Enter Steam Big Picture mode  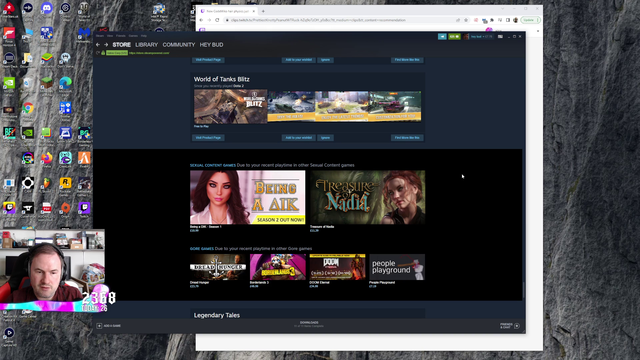tap(500, 36)
